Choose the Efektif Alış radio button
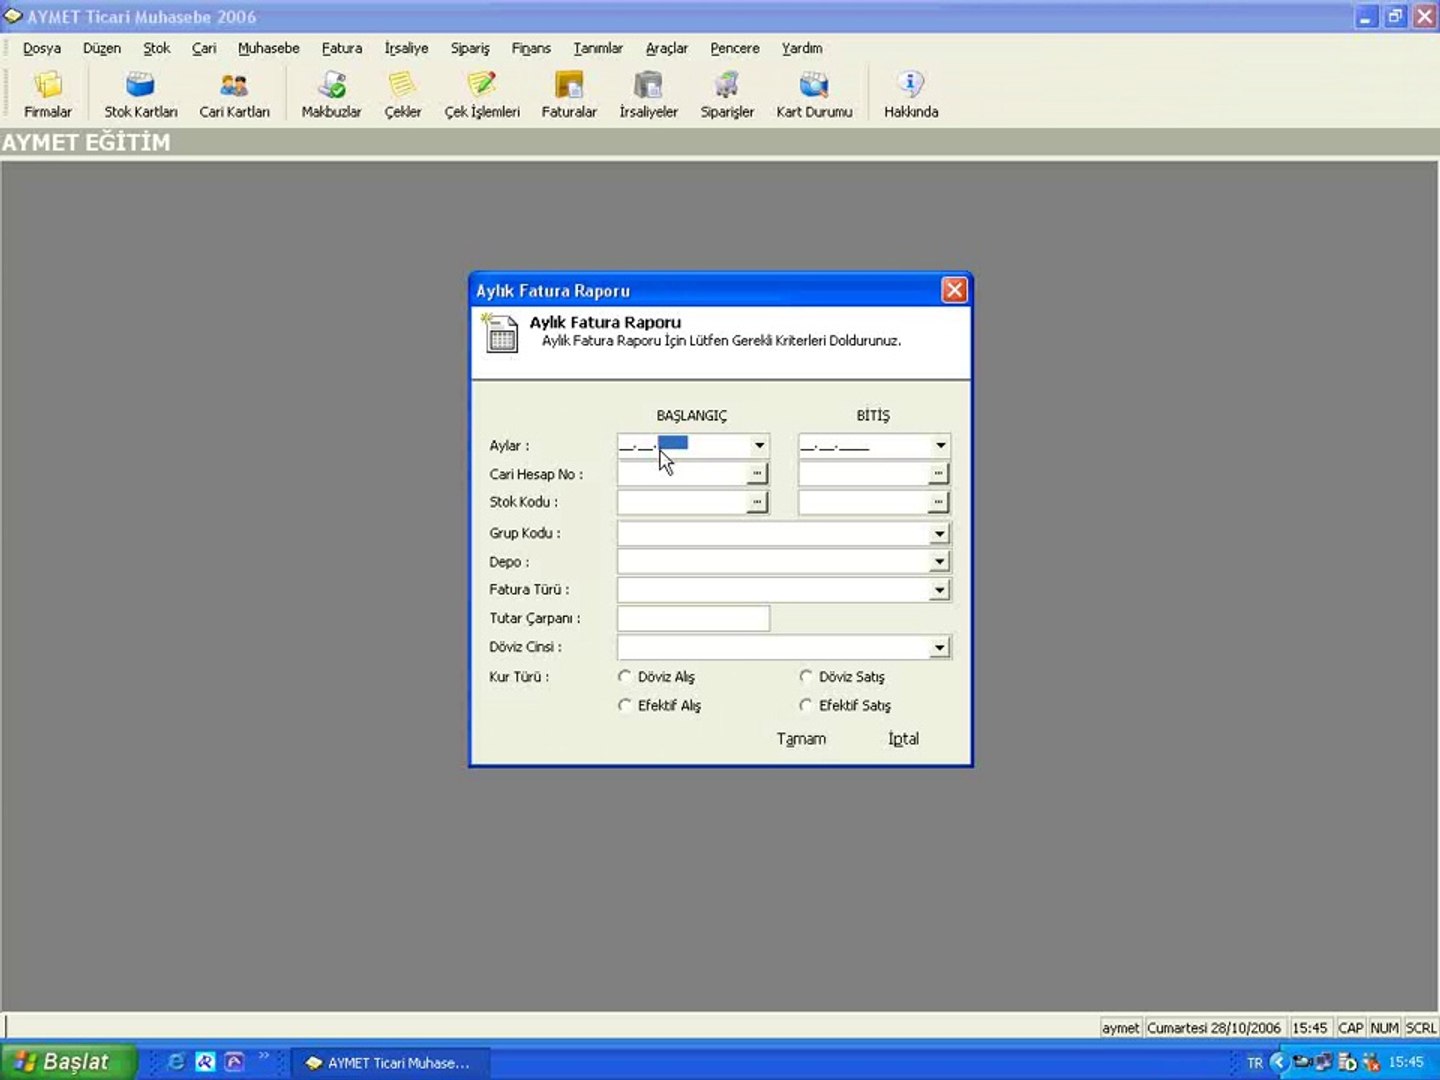This screenshot has height=1080, width=1440. coord(625,705)
